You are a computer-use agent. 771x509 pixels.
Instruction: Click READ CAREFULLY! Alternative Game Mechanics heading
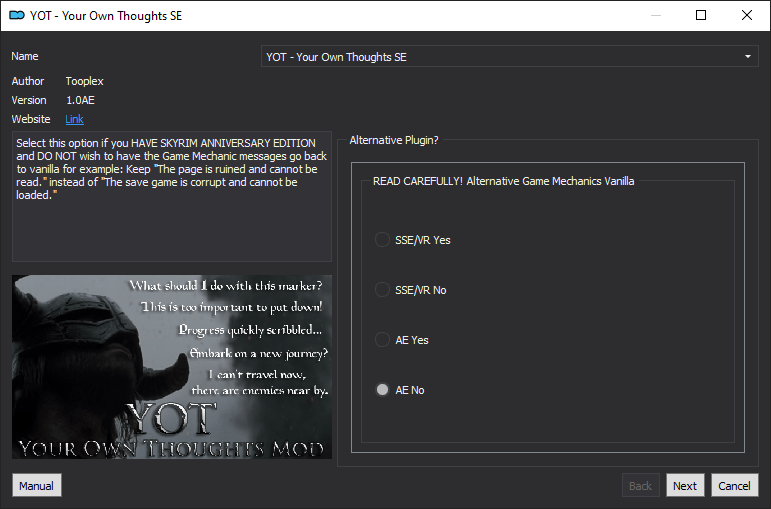click(504, 181)
